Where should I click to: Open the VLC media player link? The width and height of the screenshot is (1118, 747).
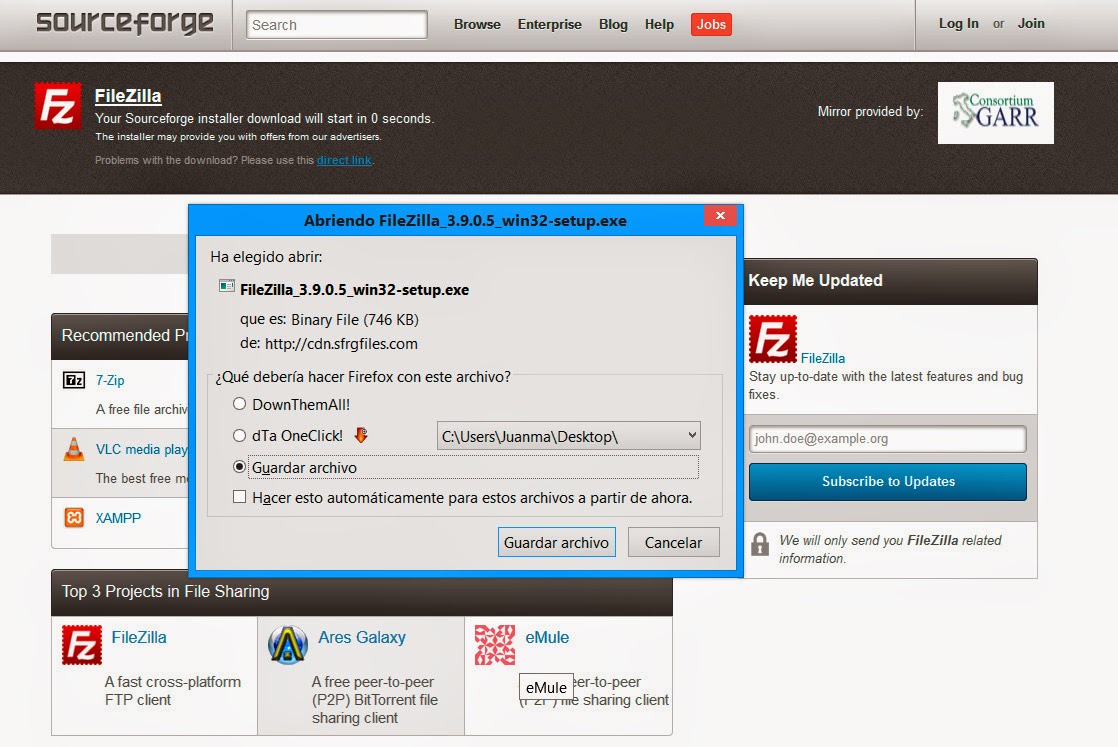coord(141,449)
